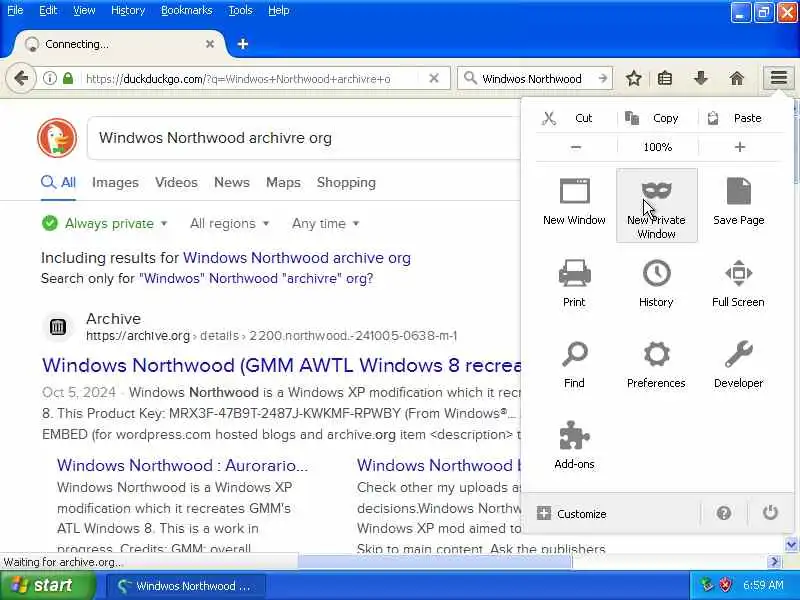Select Windwos Northwood taskbar item
Screen dimensions: 800x600
click(186, 586)
